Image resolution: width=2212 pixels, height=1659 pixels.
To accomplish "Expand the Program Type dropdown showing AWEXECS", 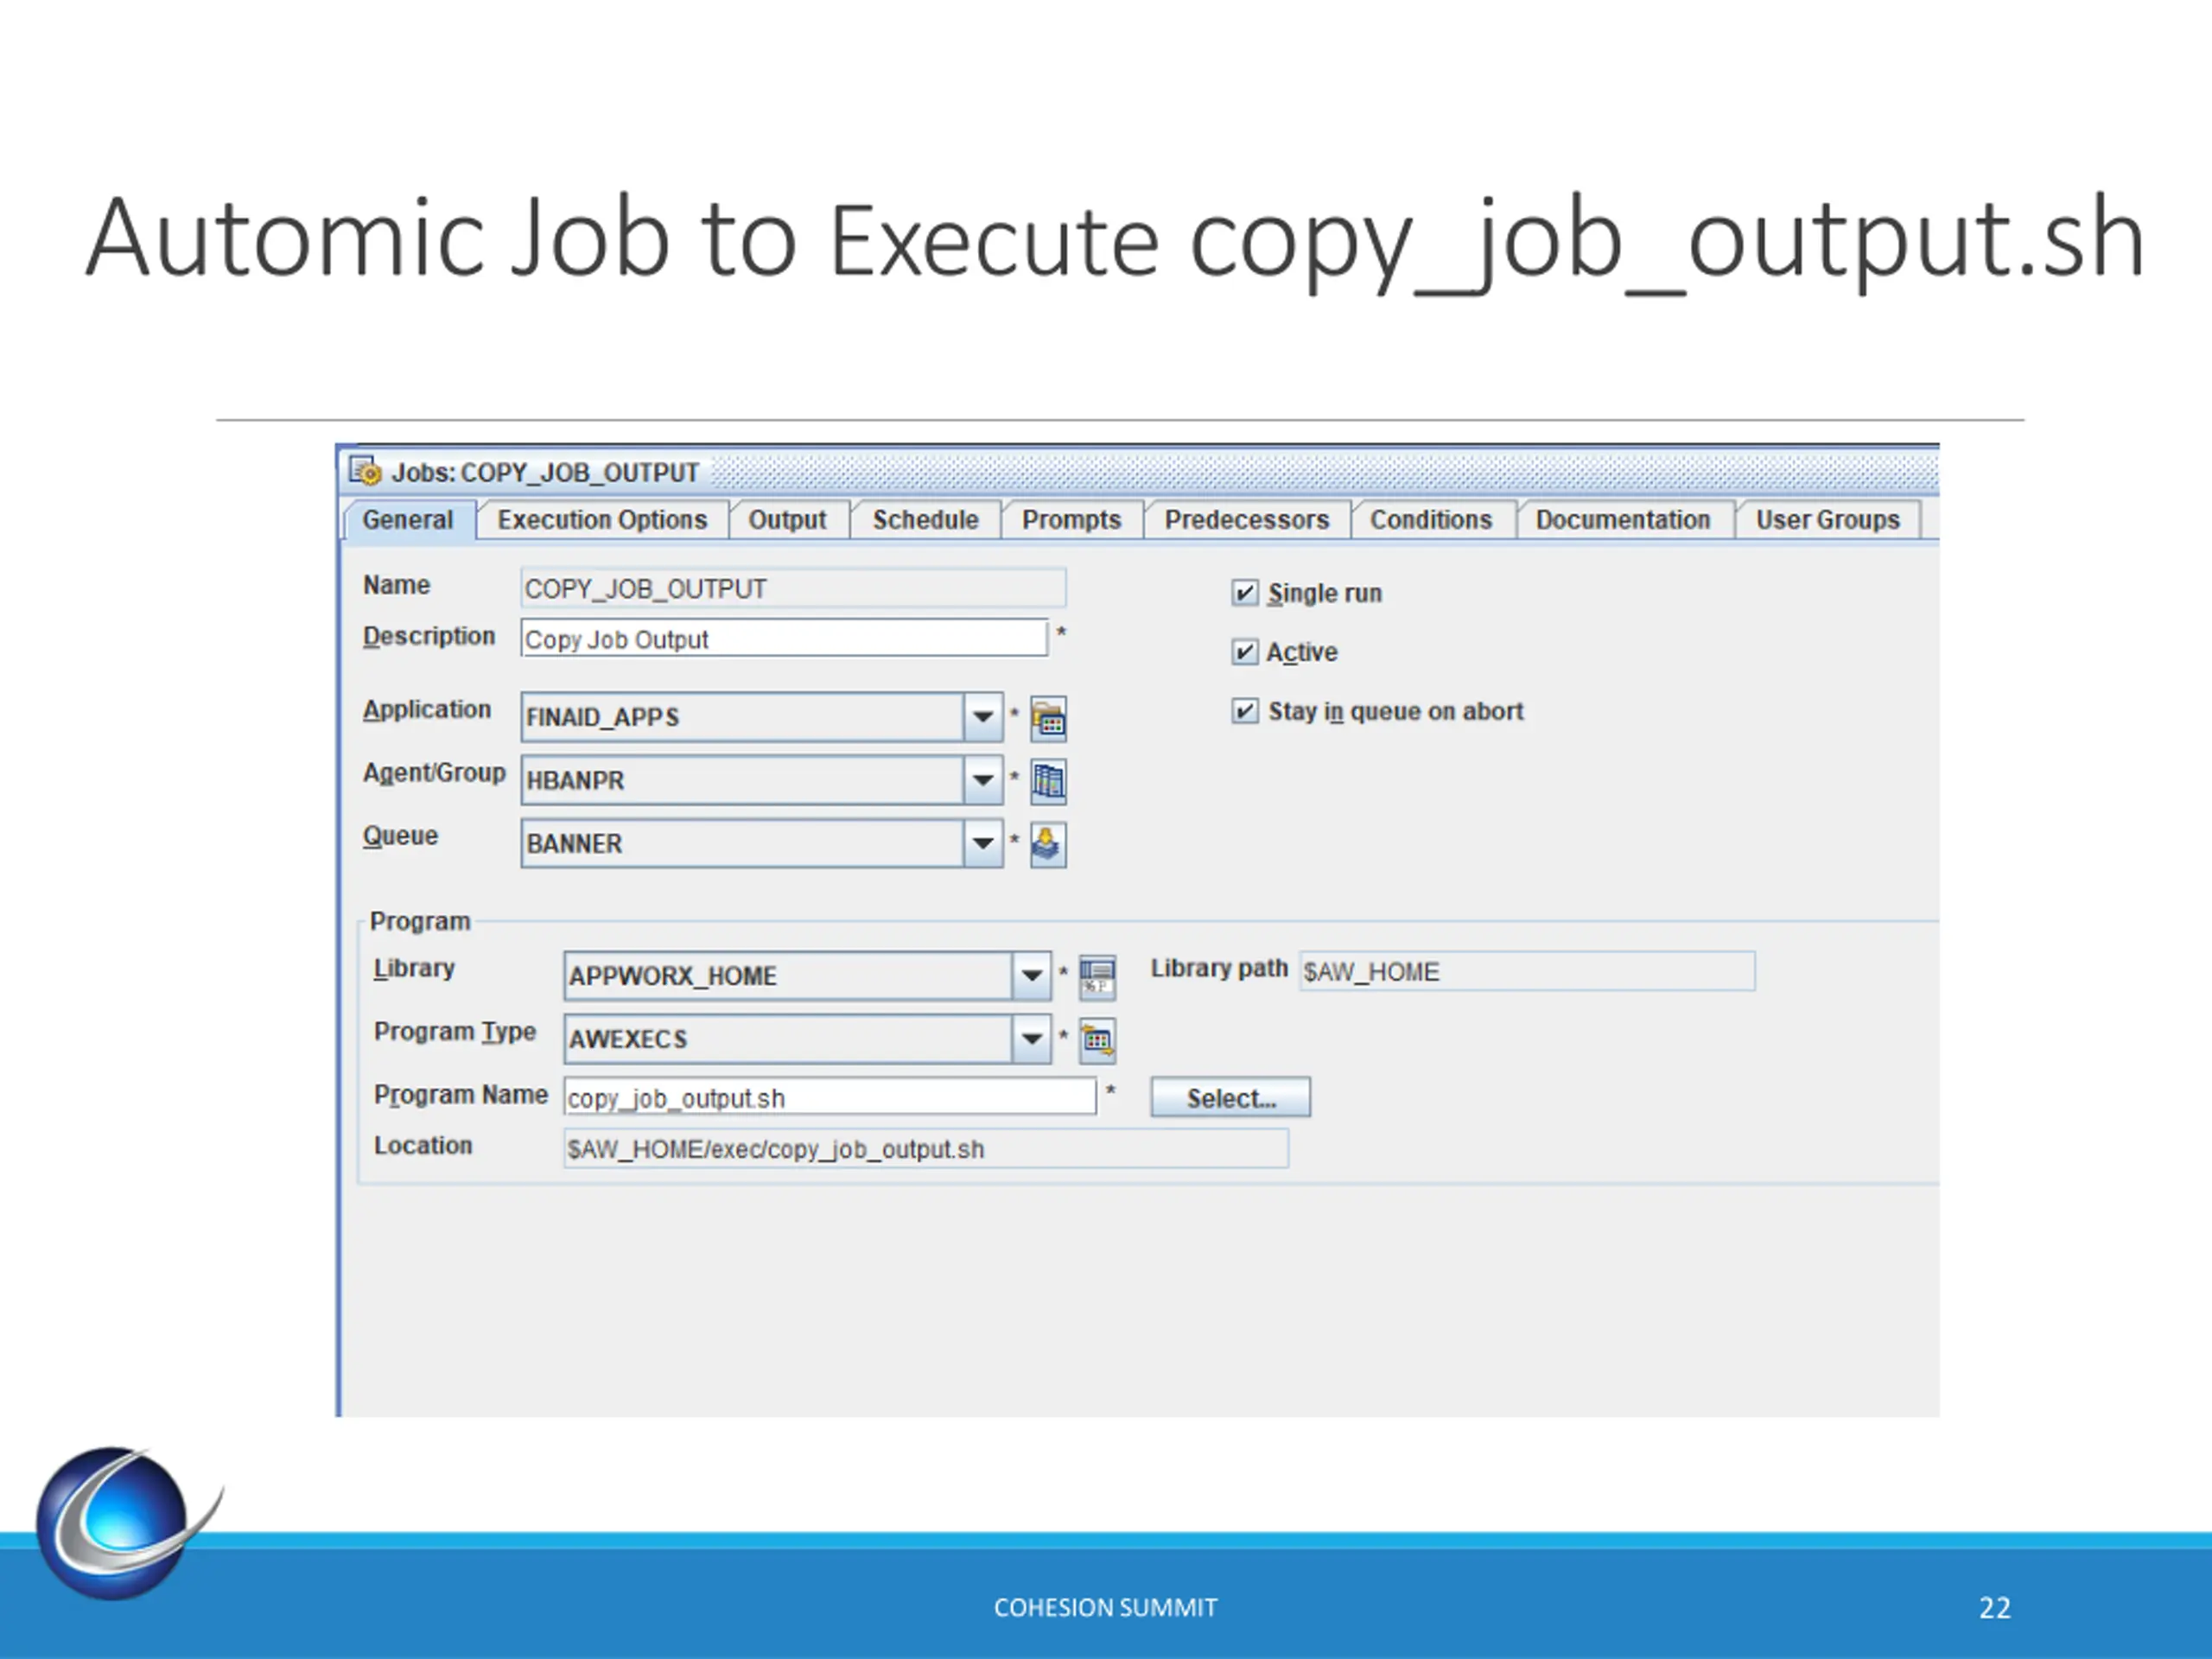I will tap(1031, 1038).
